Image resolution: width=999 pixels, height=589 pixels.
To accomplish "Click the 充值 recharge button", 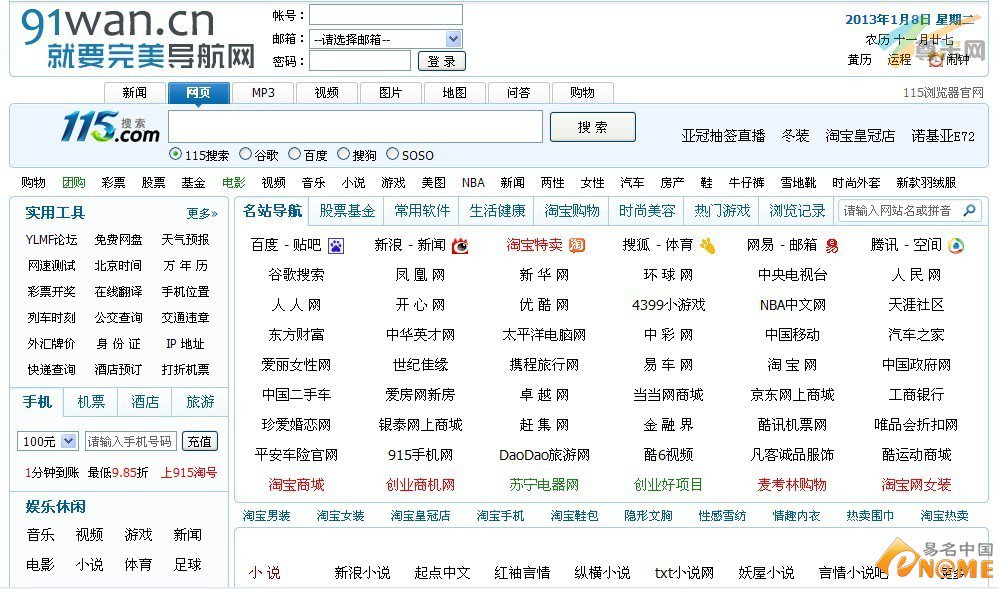I will 200,441.
